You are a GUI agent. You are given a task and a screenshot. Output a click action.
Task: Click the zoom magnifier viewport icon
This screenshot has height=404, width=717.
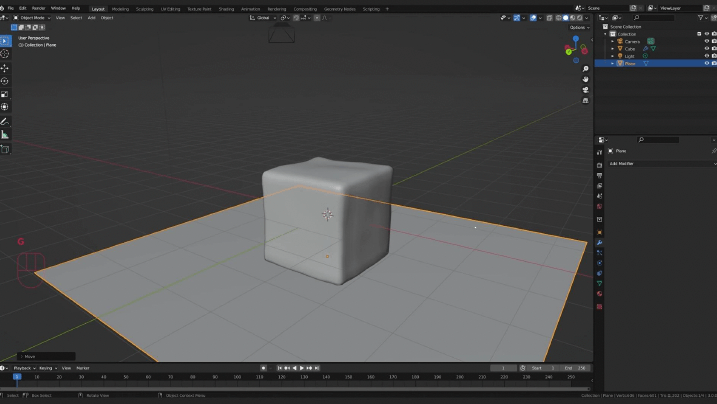[586, 69]
